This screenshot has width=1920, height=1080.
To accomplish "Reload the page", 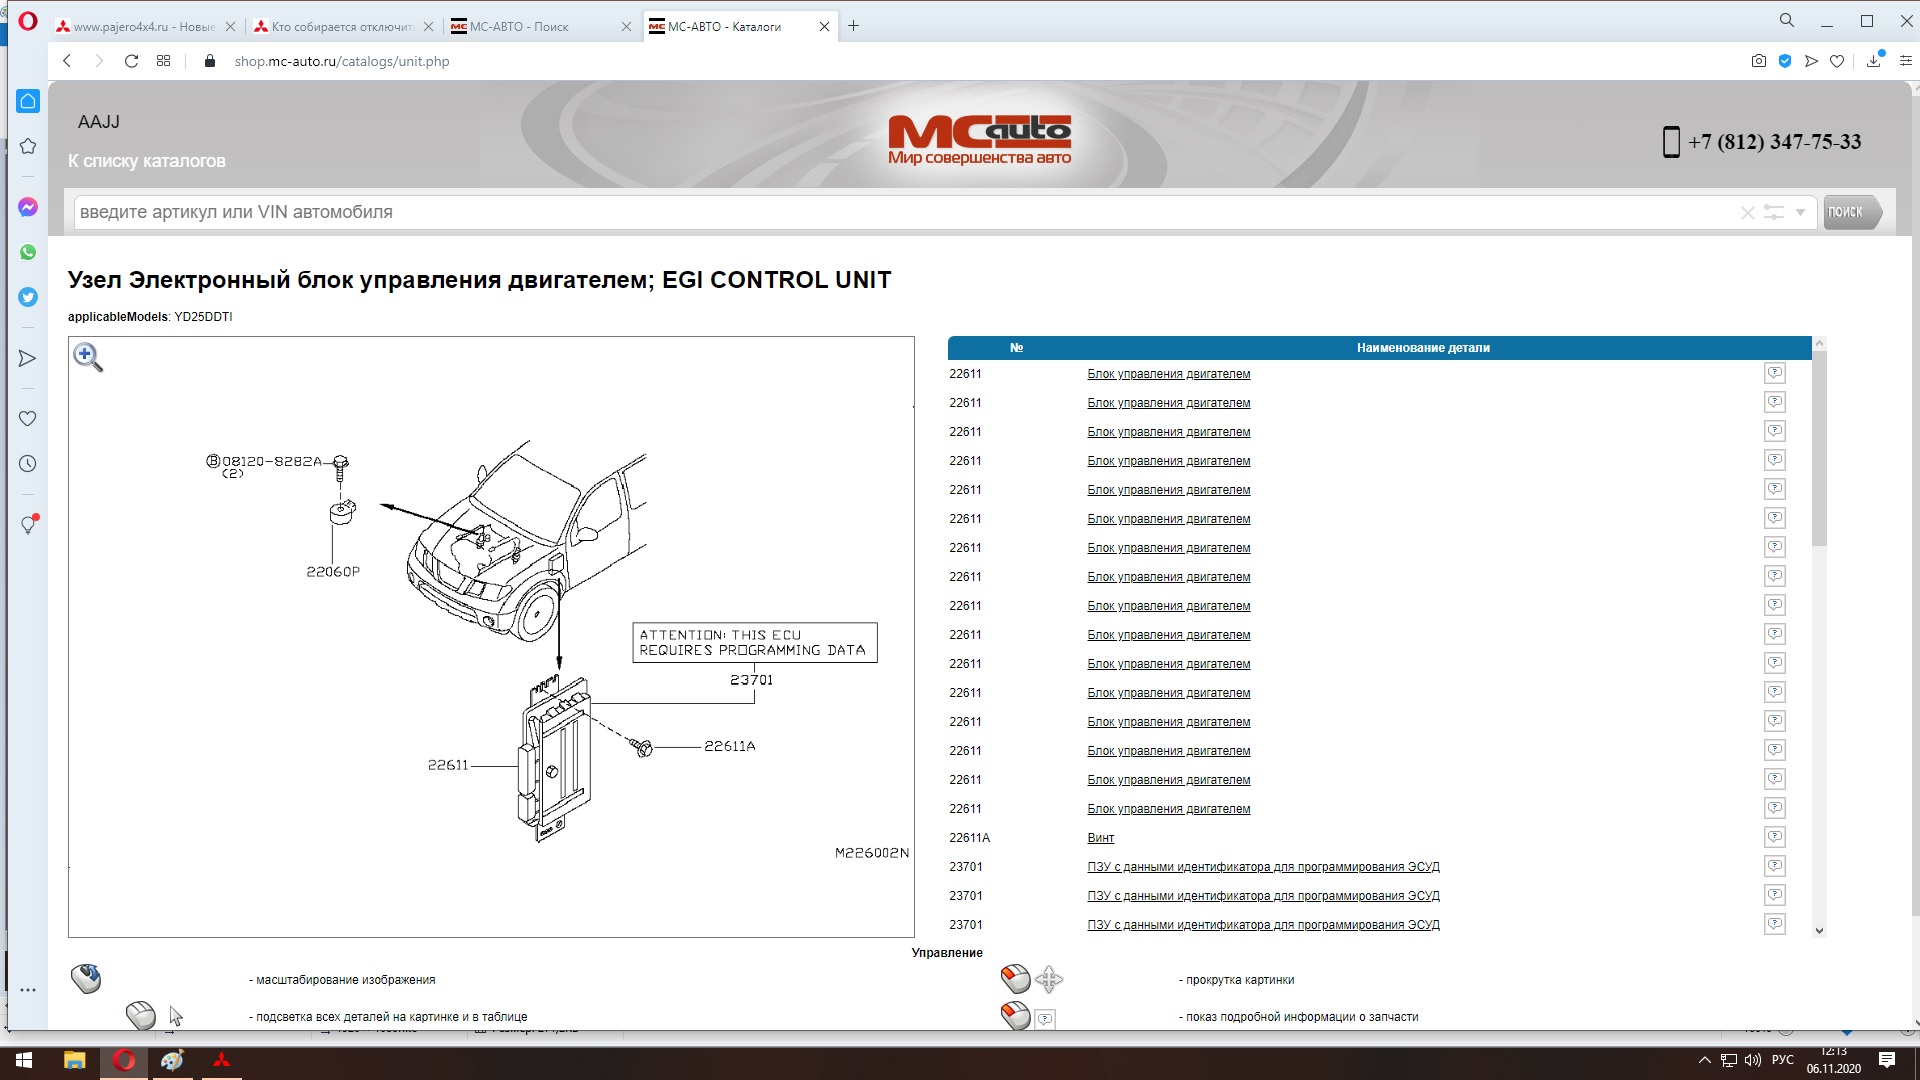I will (131, 61).
